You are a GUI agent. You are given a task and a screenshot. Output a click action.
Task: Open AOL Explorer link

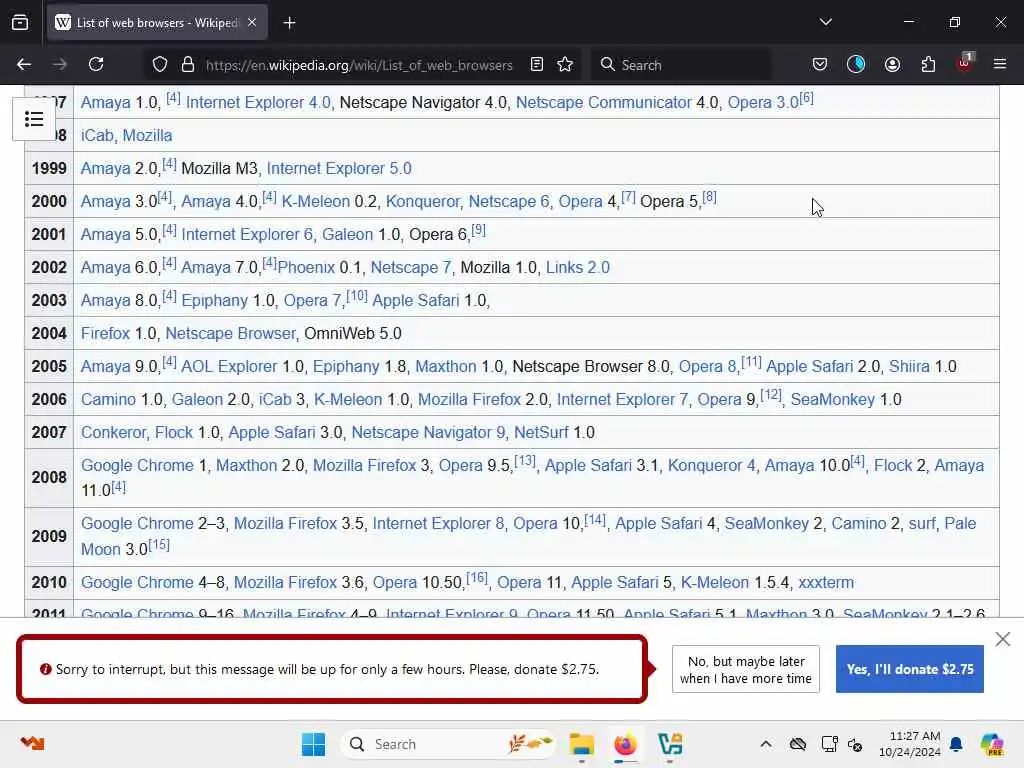pos(229,366)
